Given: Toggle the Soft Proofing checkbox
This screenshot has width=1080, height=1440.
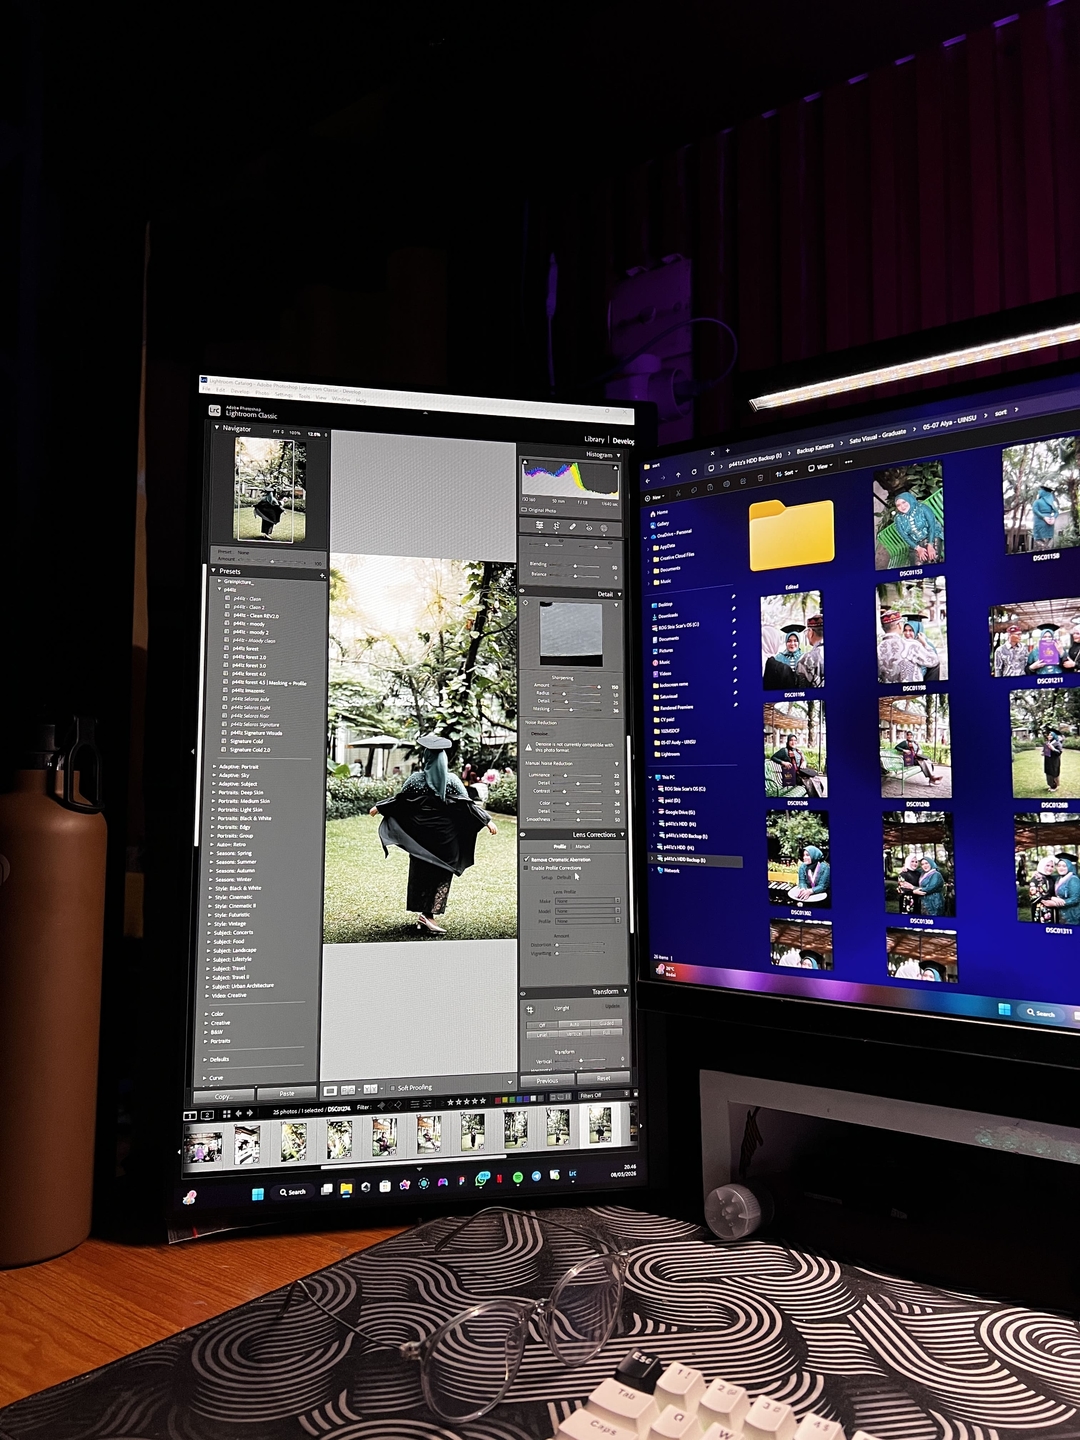Looking at the screenshot, I should (393, 1088).
